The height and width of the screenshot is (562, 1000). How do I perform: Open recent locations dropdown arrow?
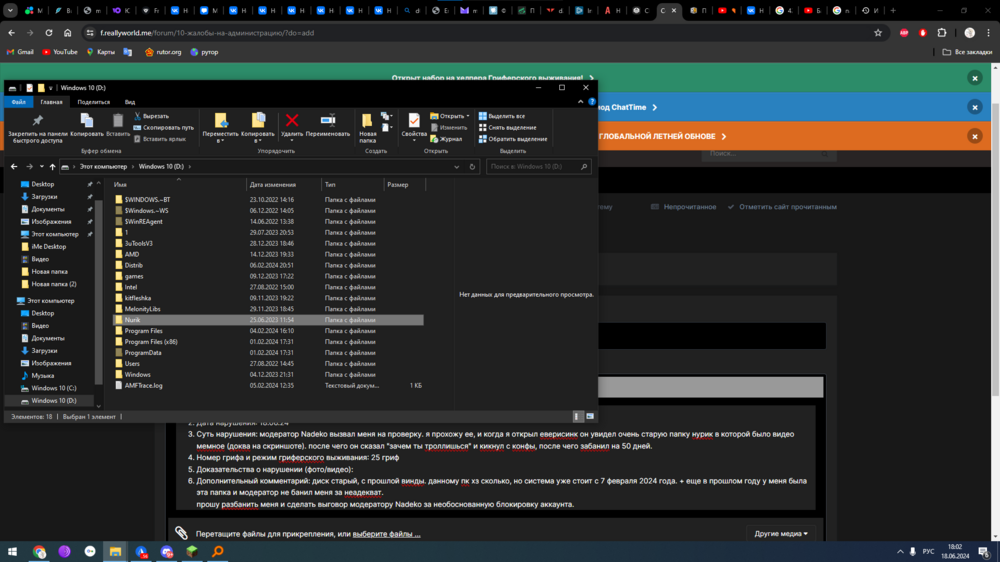coord(41,166)
